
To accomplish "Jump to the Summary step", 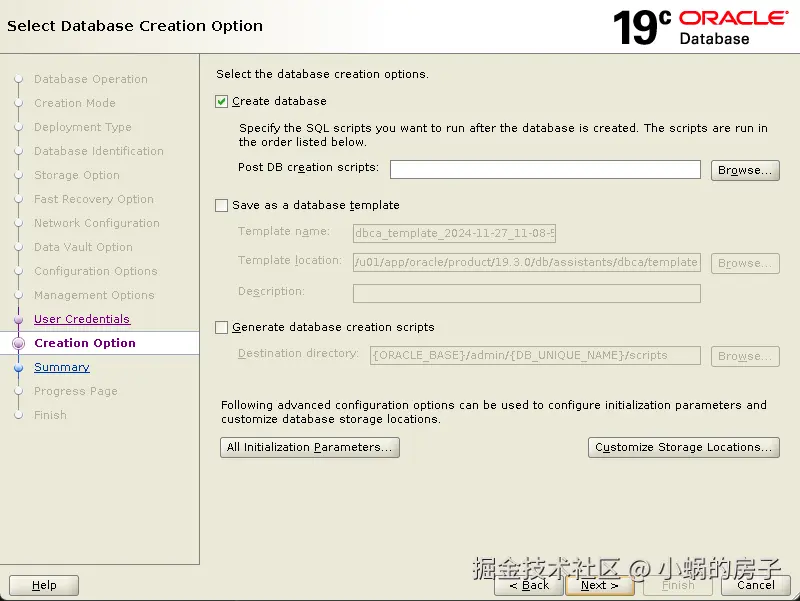I will click(x=62, y=367).
